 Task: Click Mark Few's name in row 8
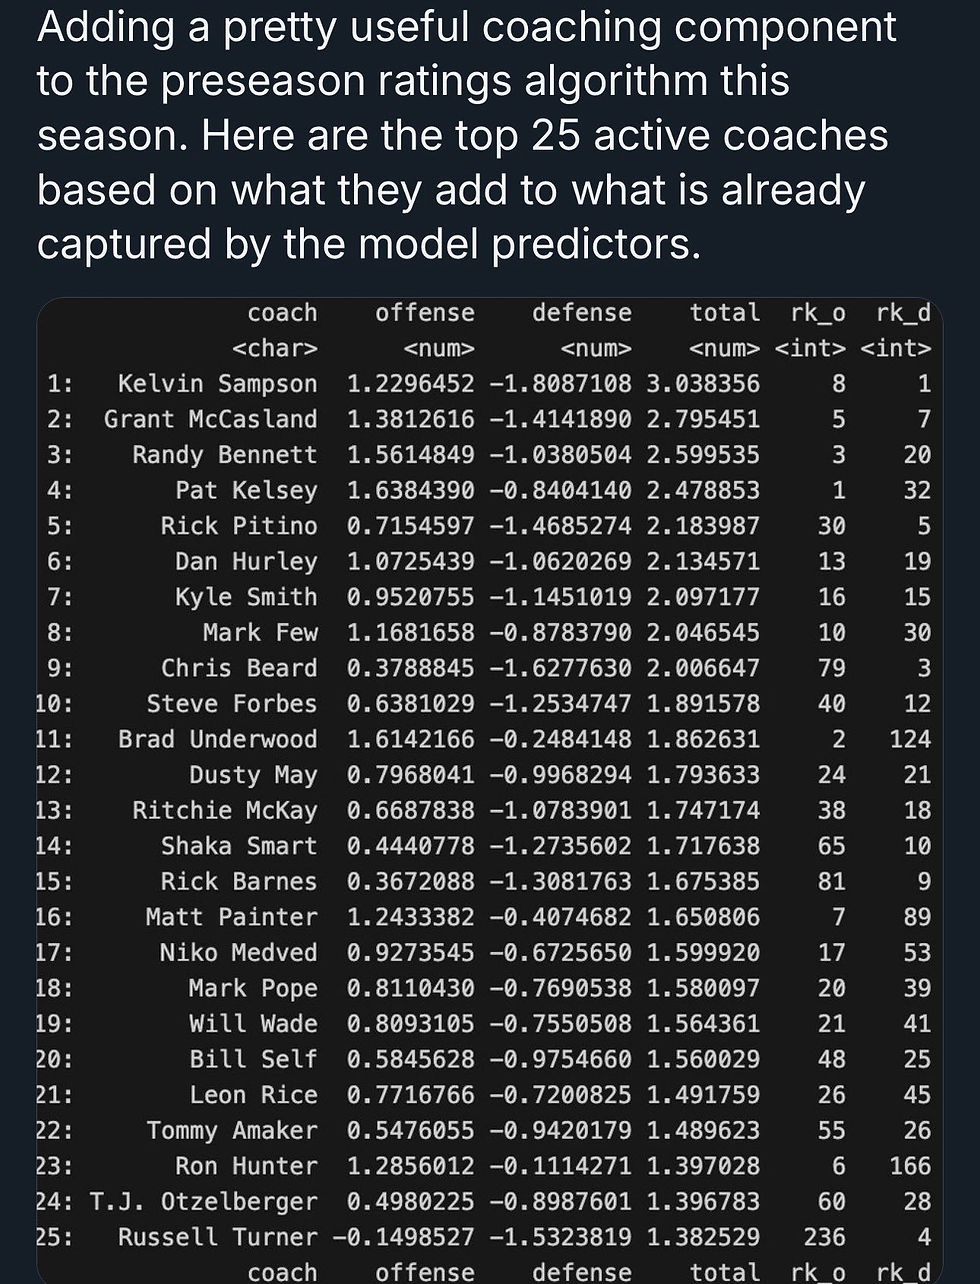click(x=260, y=633)
